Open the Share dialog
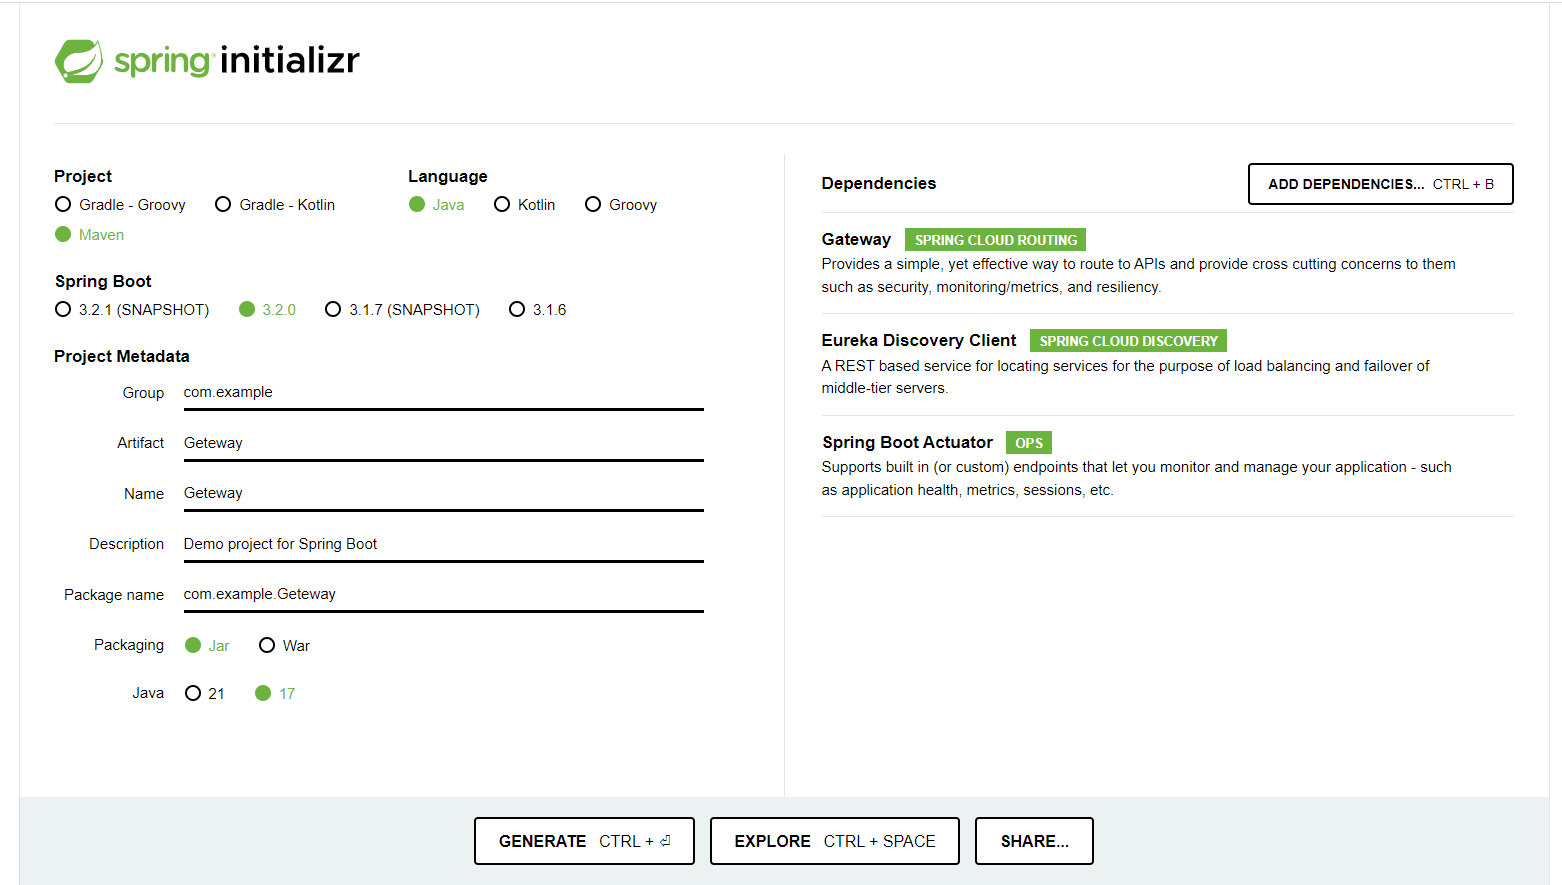 click(x=1034, y=841)
